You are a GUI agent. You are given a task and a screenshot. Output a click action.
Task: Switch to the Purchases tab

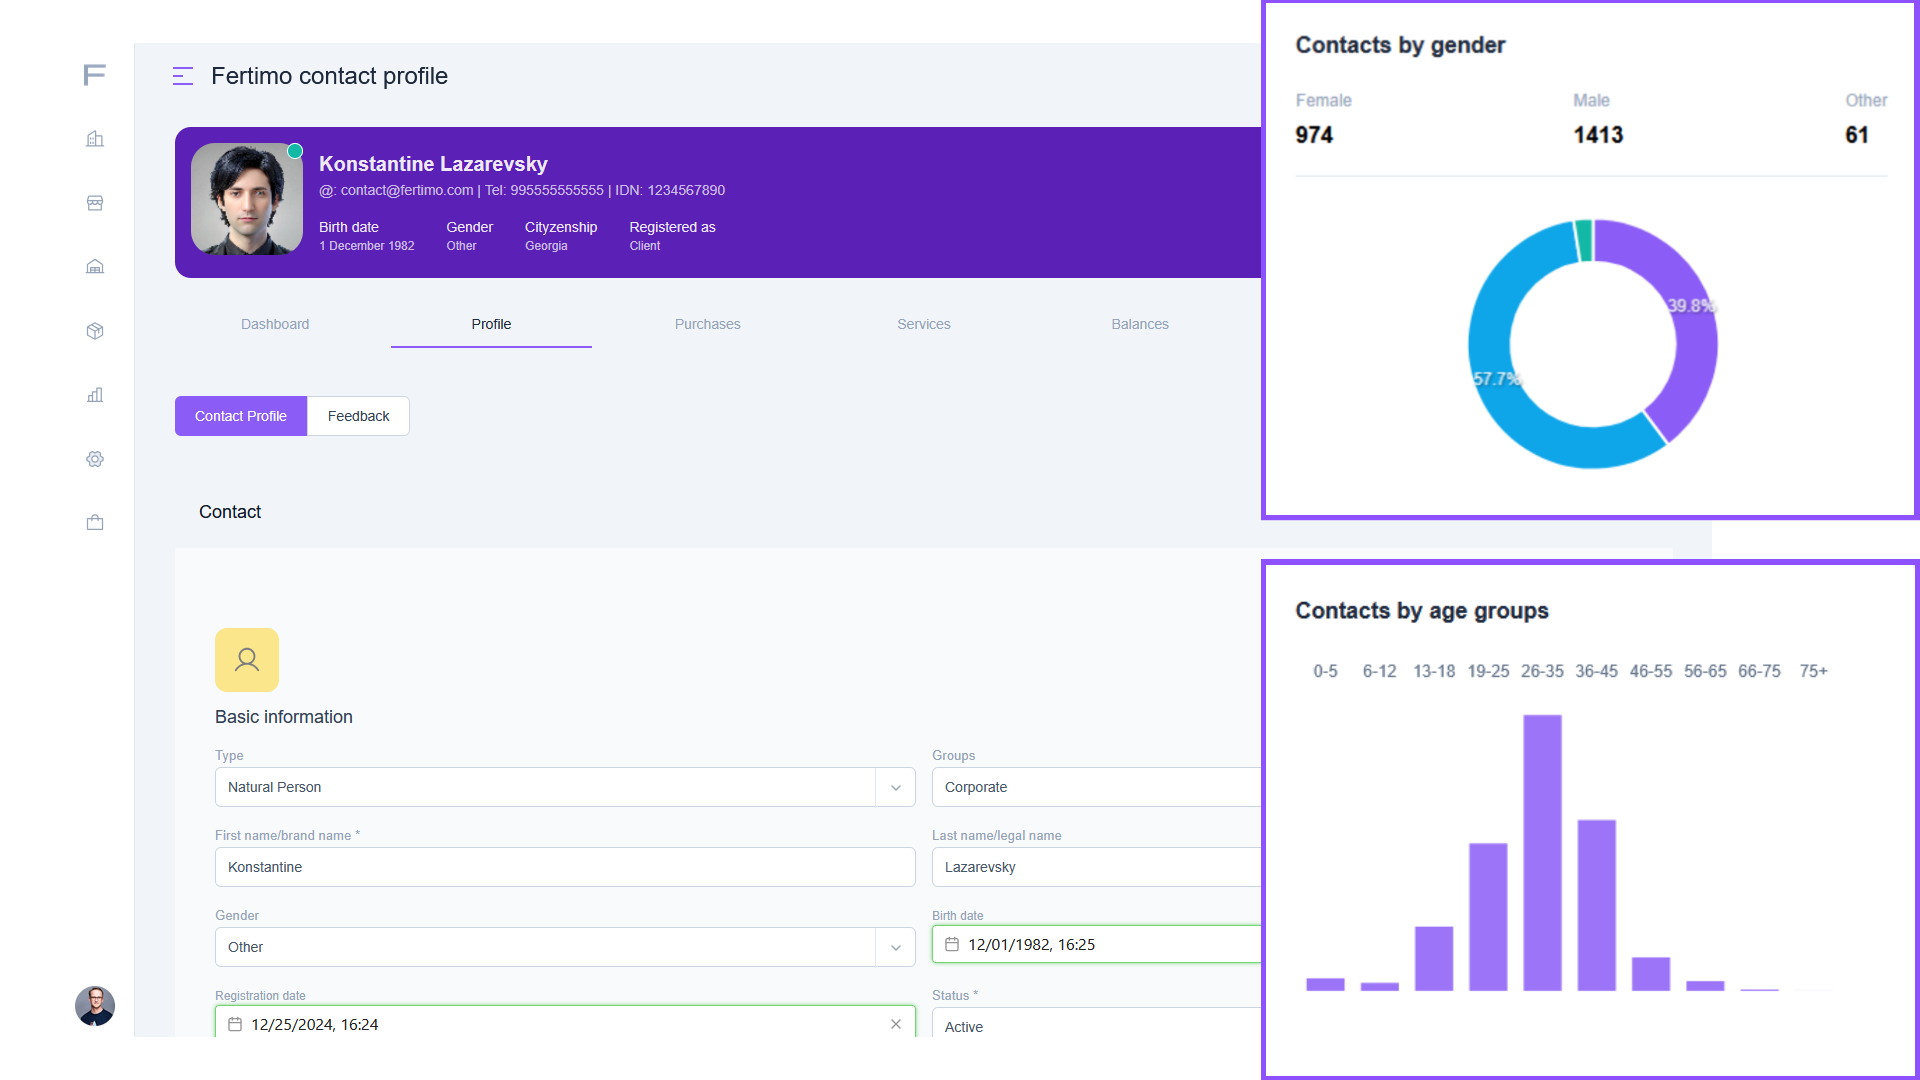pyautogui.click(x=707, y=324)
